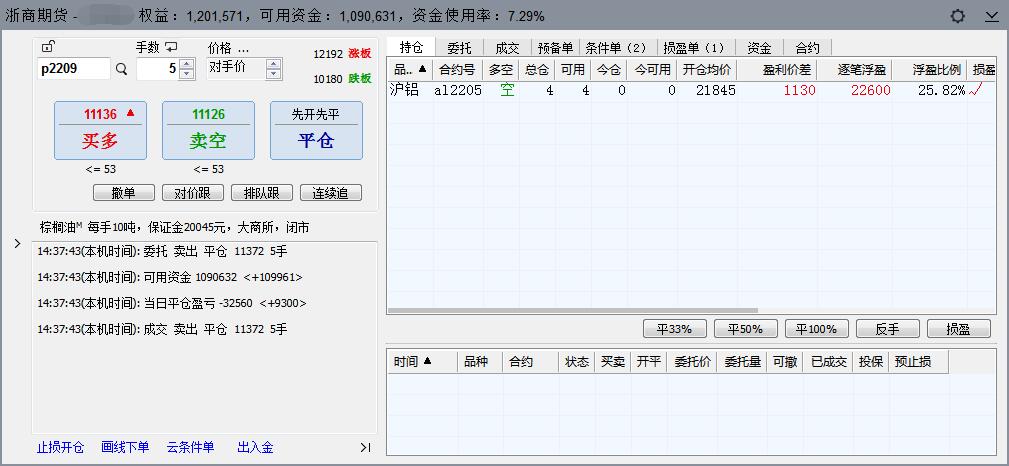Click the return-arrow icon beside 手数
Image resolution: width=1009 pixels, height=466 pixels.
171,47
